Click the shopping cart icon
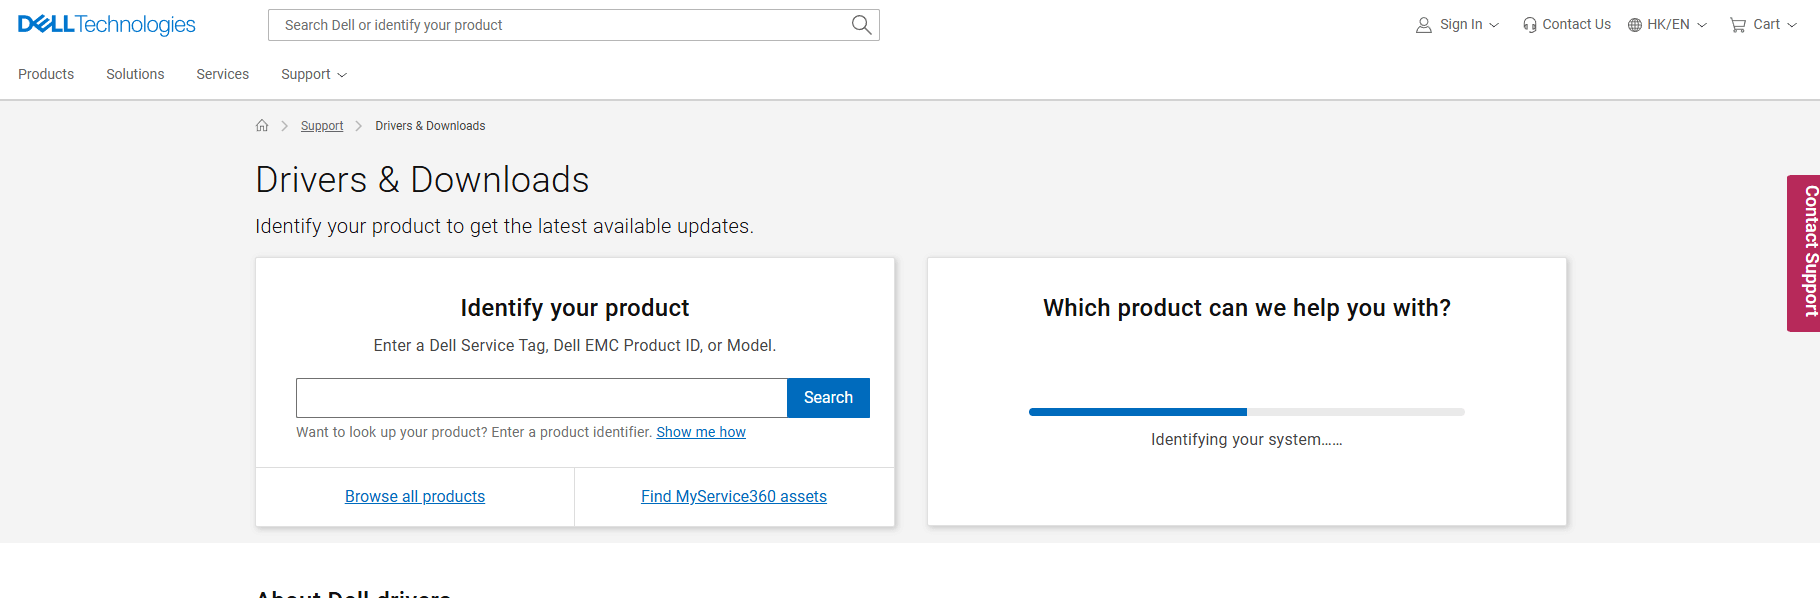 (1738, 25)
